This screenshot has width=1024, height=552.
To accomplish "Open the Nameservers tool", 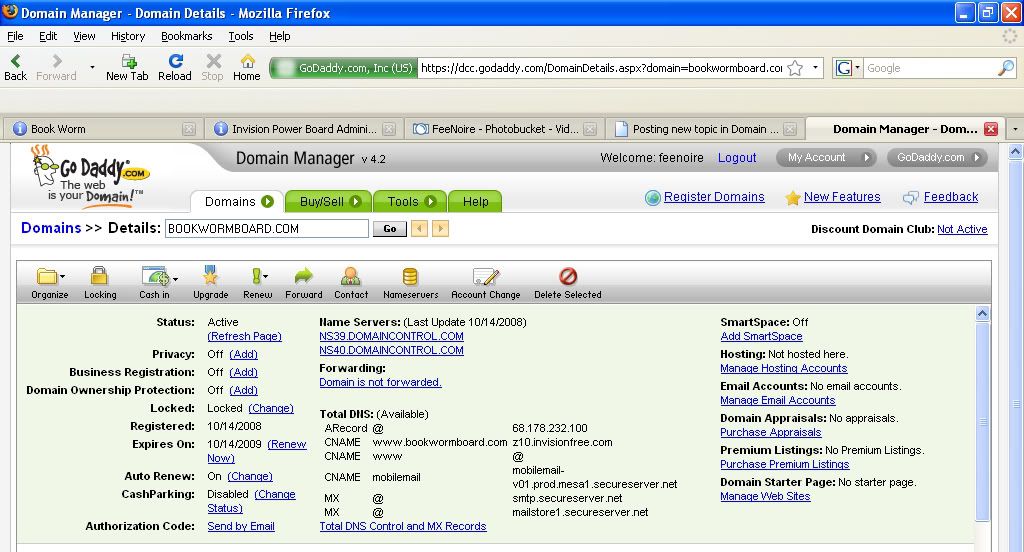I will pos(410,277).
